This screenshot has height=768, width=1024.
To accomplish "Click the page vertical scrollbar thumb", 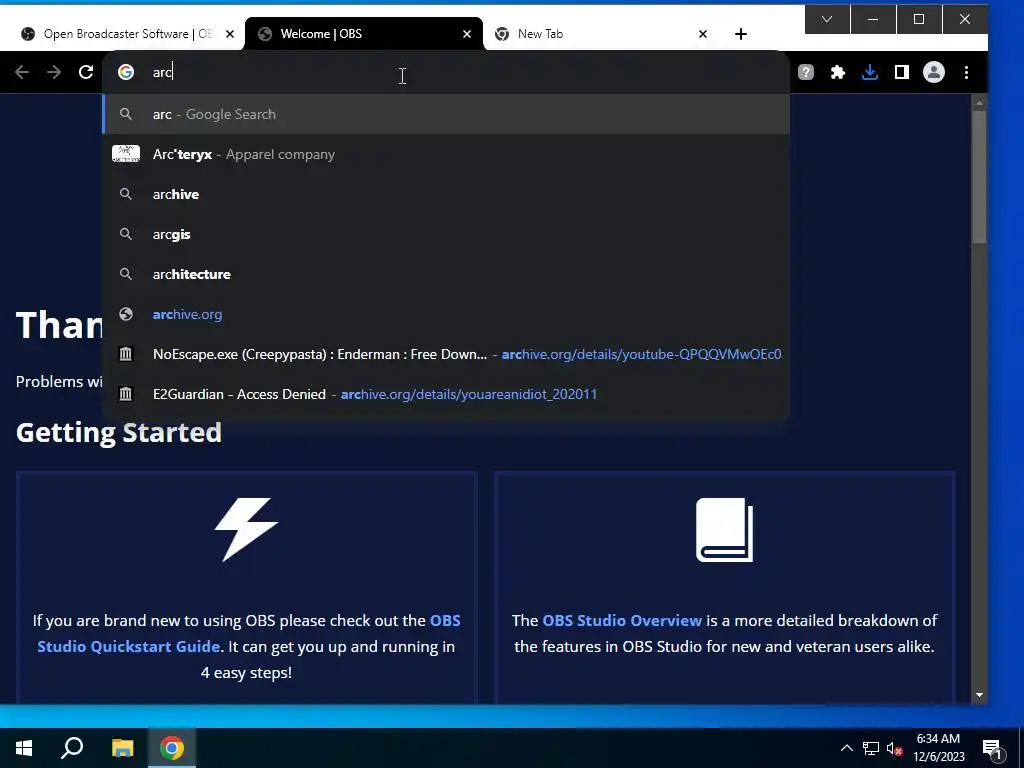I will pyautogui.click(x=979, y=176).
